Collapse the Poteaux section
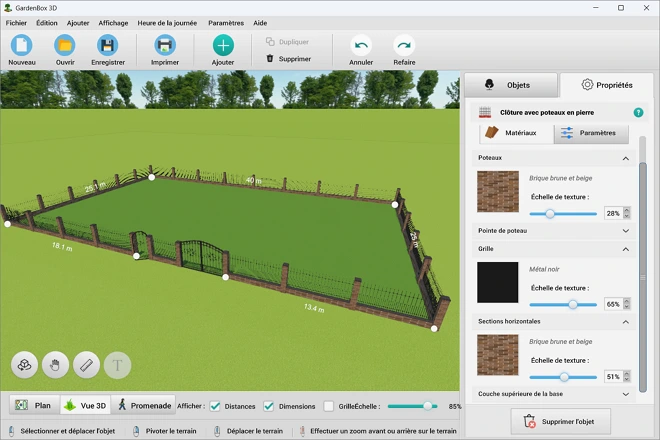 [x=626, y=158]
